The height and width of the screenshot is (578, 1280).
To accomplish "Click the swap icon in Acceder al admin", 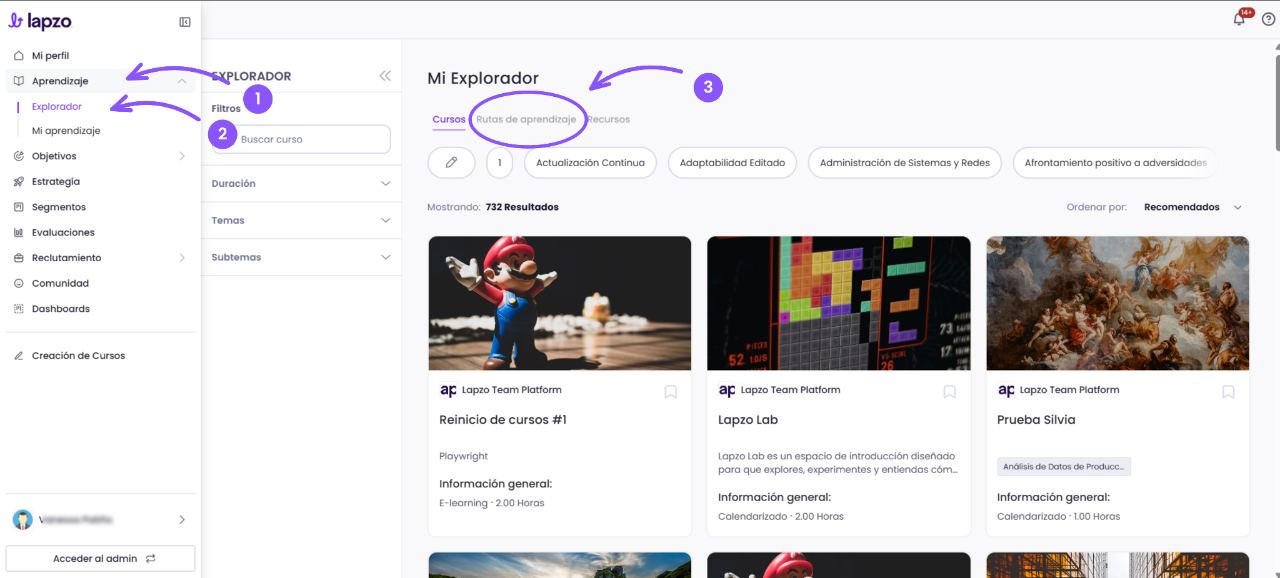I will click(150, 559).
